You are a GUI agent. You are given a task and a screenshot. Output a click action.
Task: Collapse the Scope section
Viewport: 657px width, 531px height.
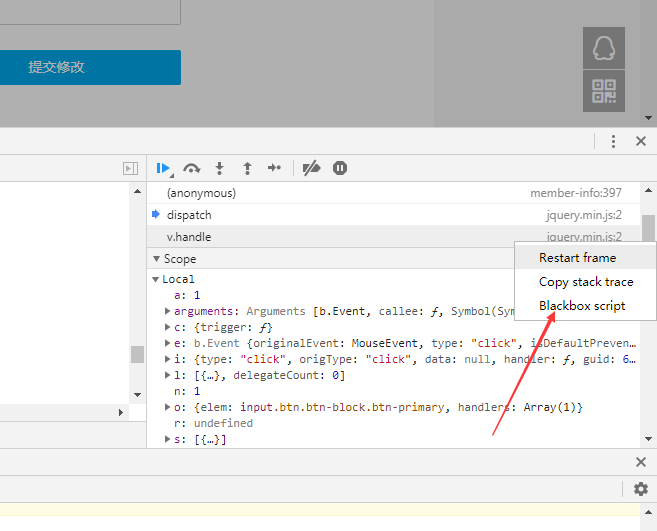tap(156, 259)
